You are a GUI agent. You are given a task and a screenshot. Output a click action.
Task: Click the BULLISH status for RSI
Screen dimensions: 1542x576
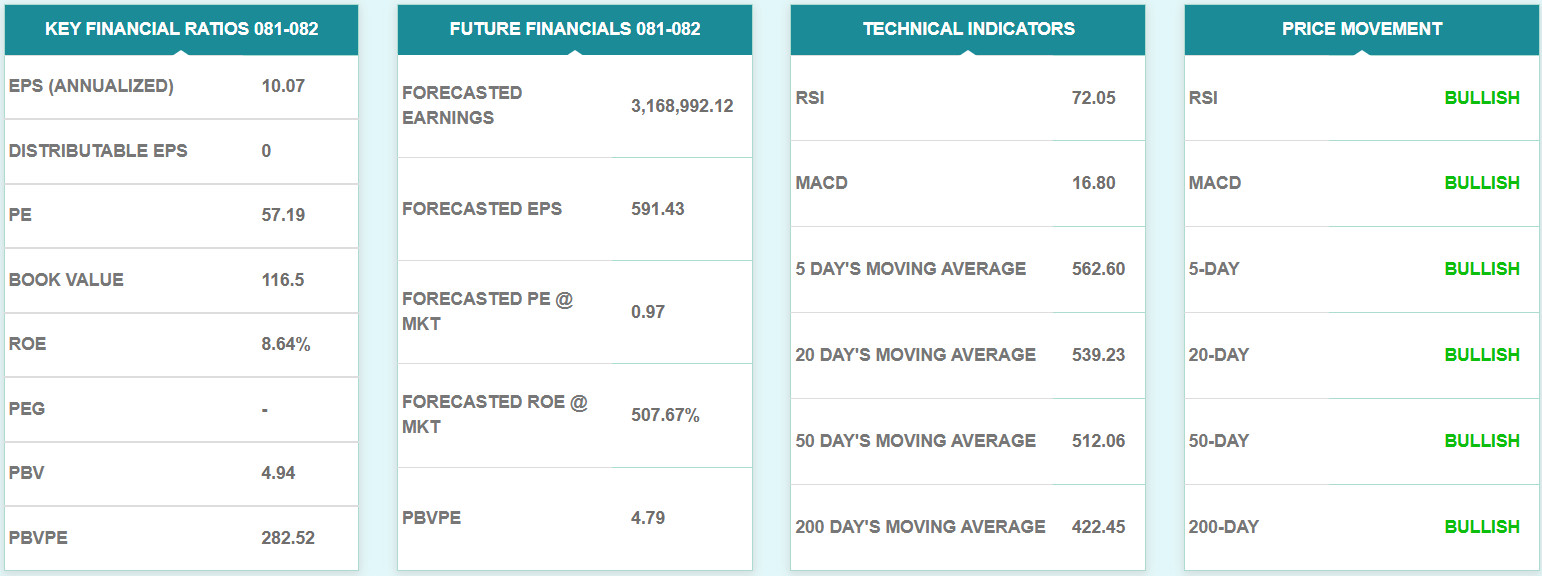(x=1482, y=98)
